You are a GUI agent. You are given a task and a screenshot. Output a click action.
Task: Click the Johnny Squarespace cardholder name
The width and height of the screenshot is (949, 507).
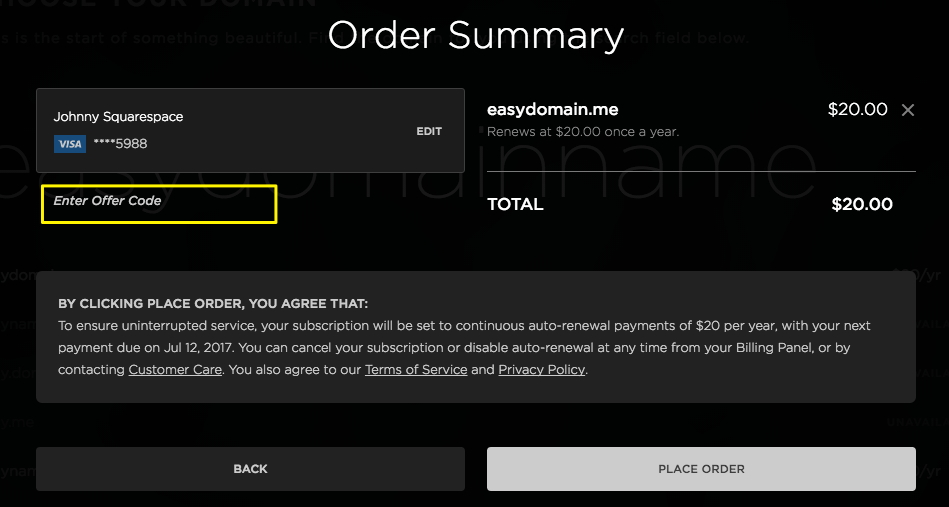click(x=118, y=117)
